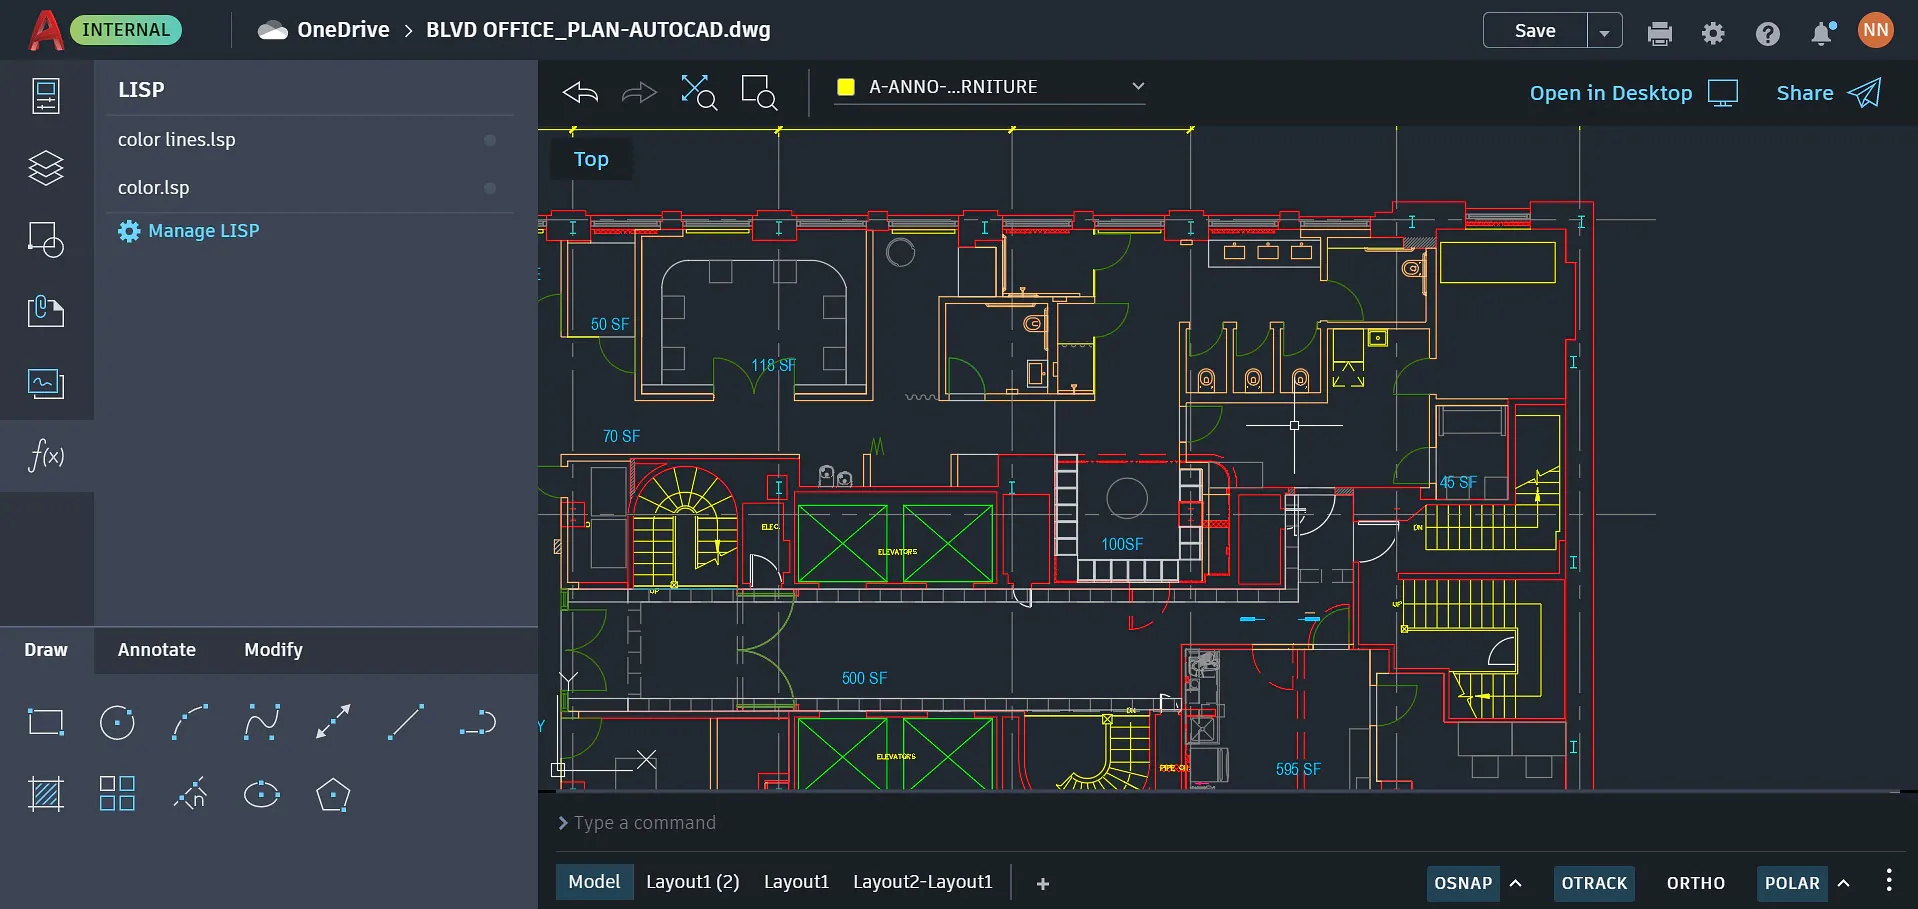This screenshot has width=1918, height=909.
Task: Open the Attachments (Xref) panel icon
Action: coord(45,311)
